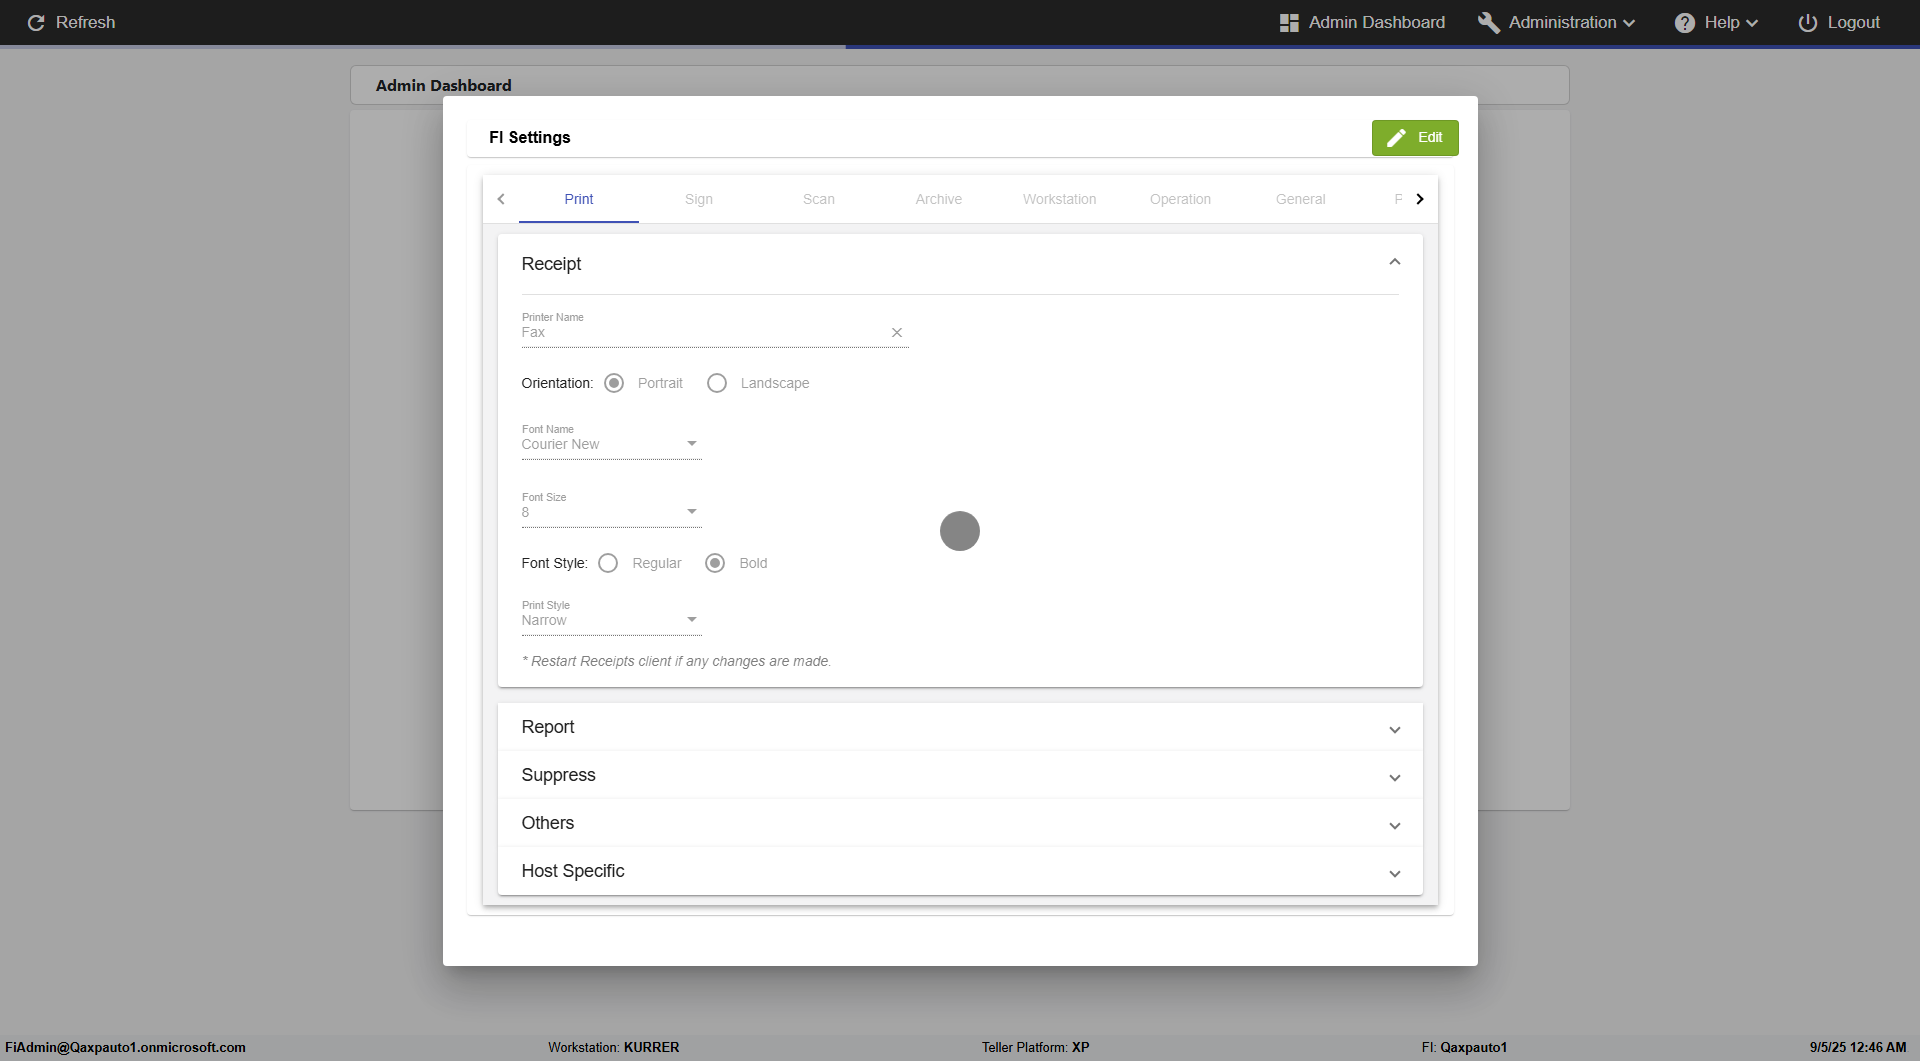
Task: Open the Help menu
Action: (x=1716, y=22)
